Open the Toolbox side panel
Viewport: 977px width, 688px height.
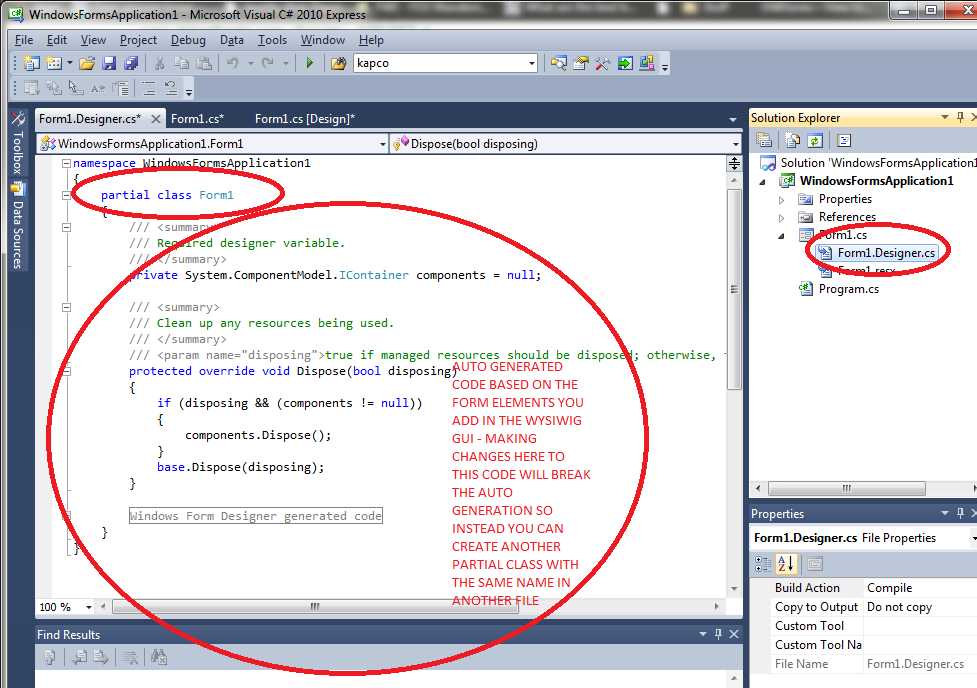pos(18,144)
